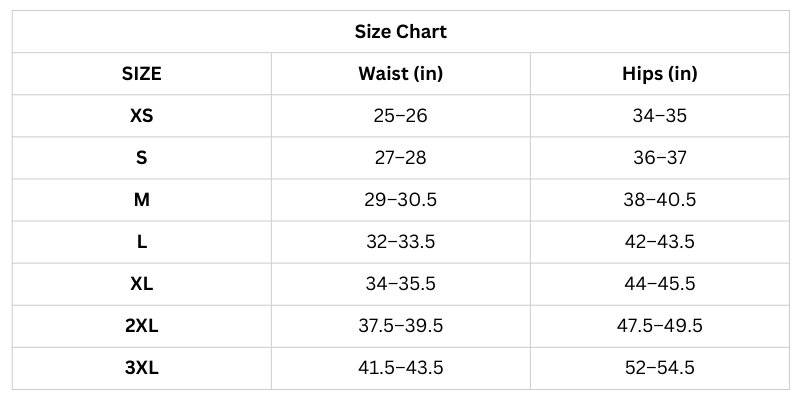Click the XL size label
Screen dimensions: 800x400
click(x=141, y=284)
